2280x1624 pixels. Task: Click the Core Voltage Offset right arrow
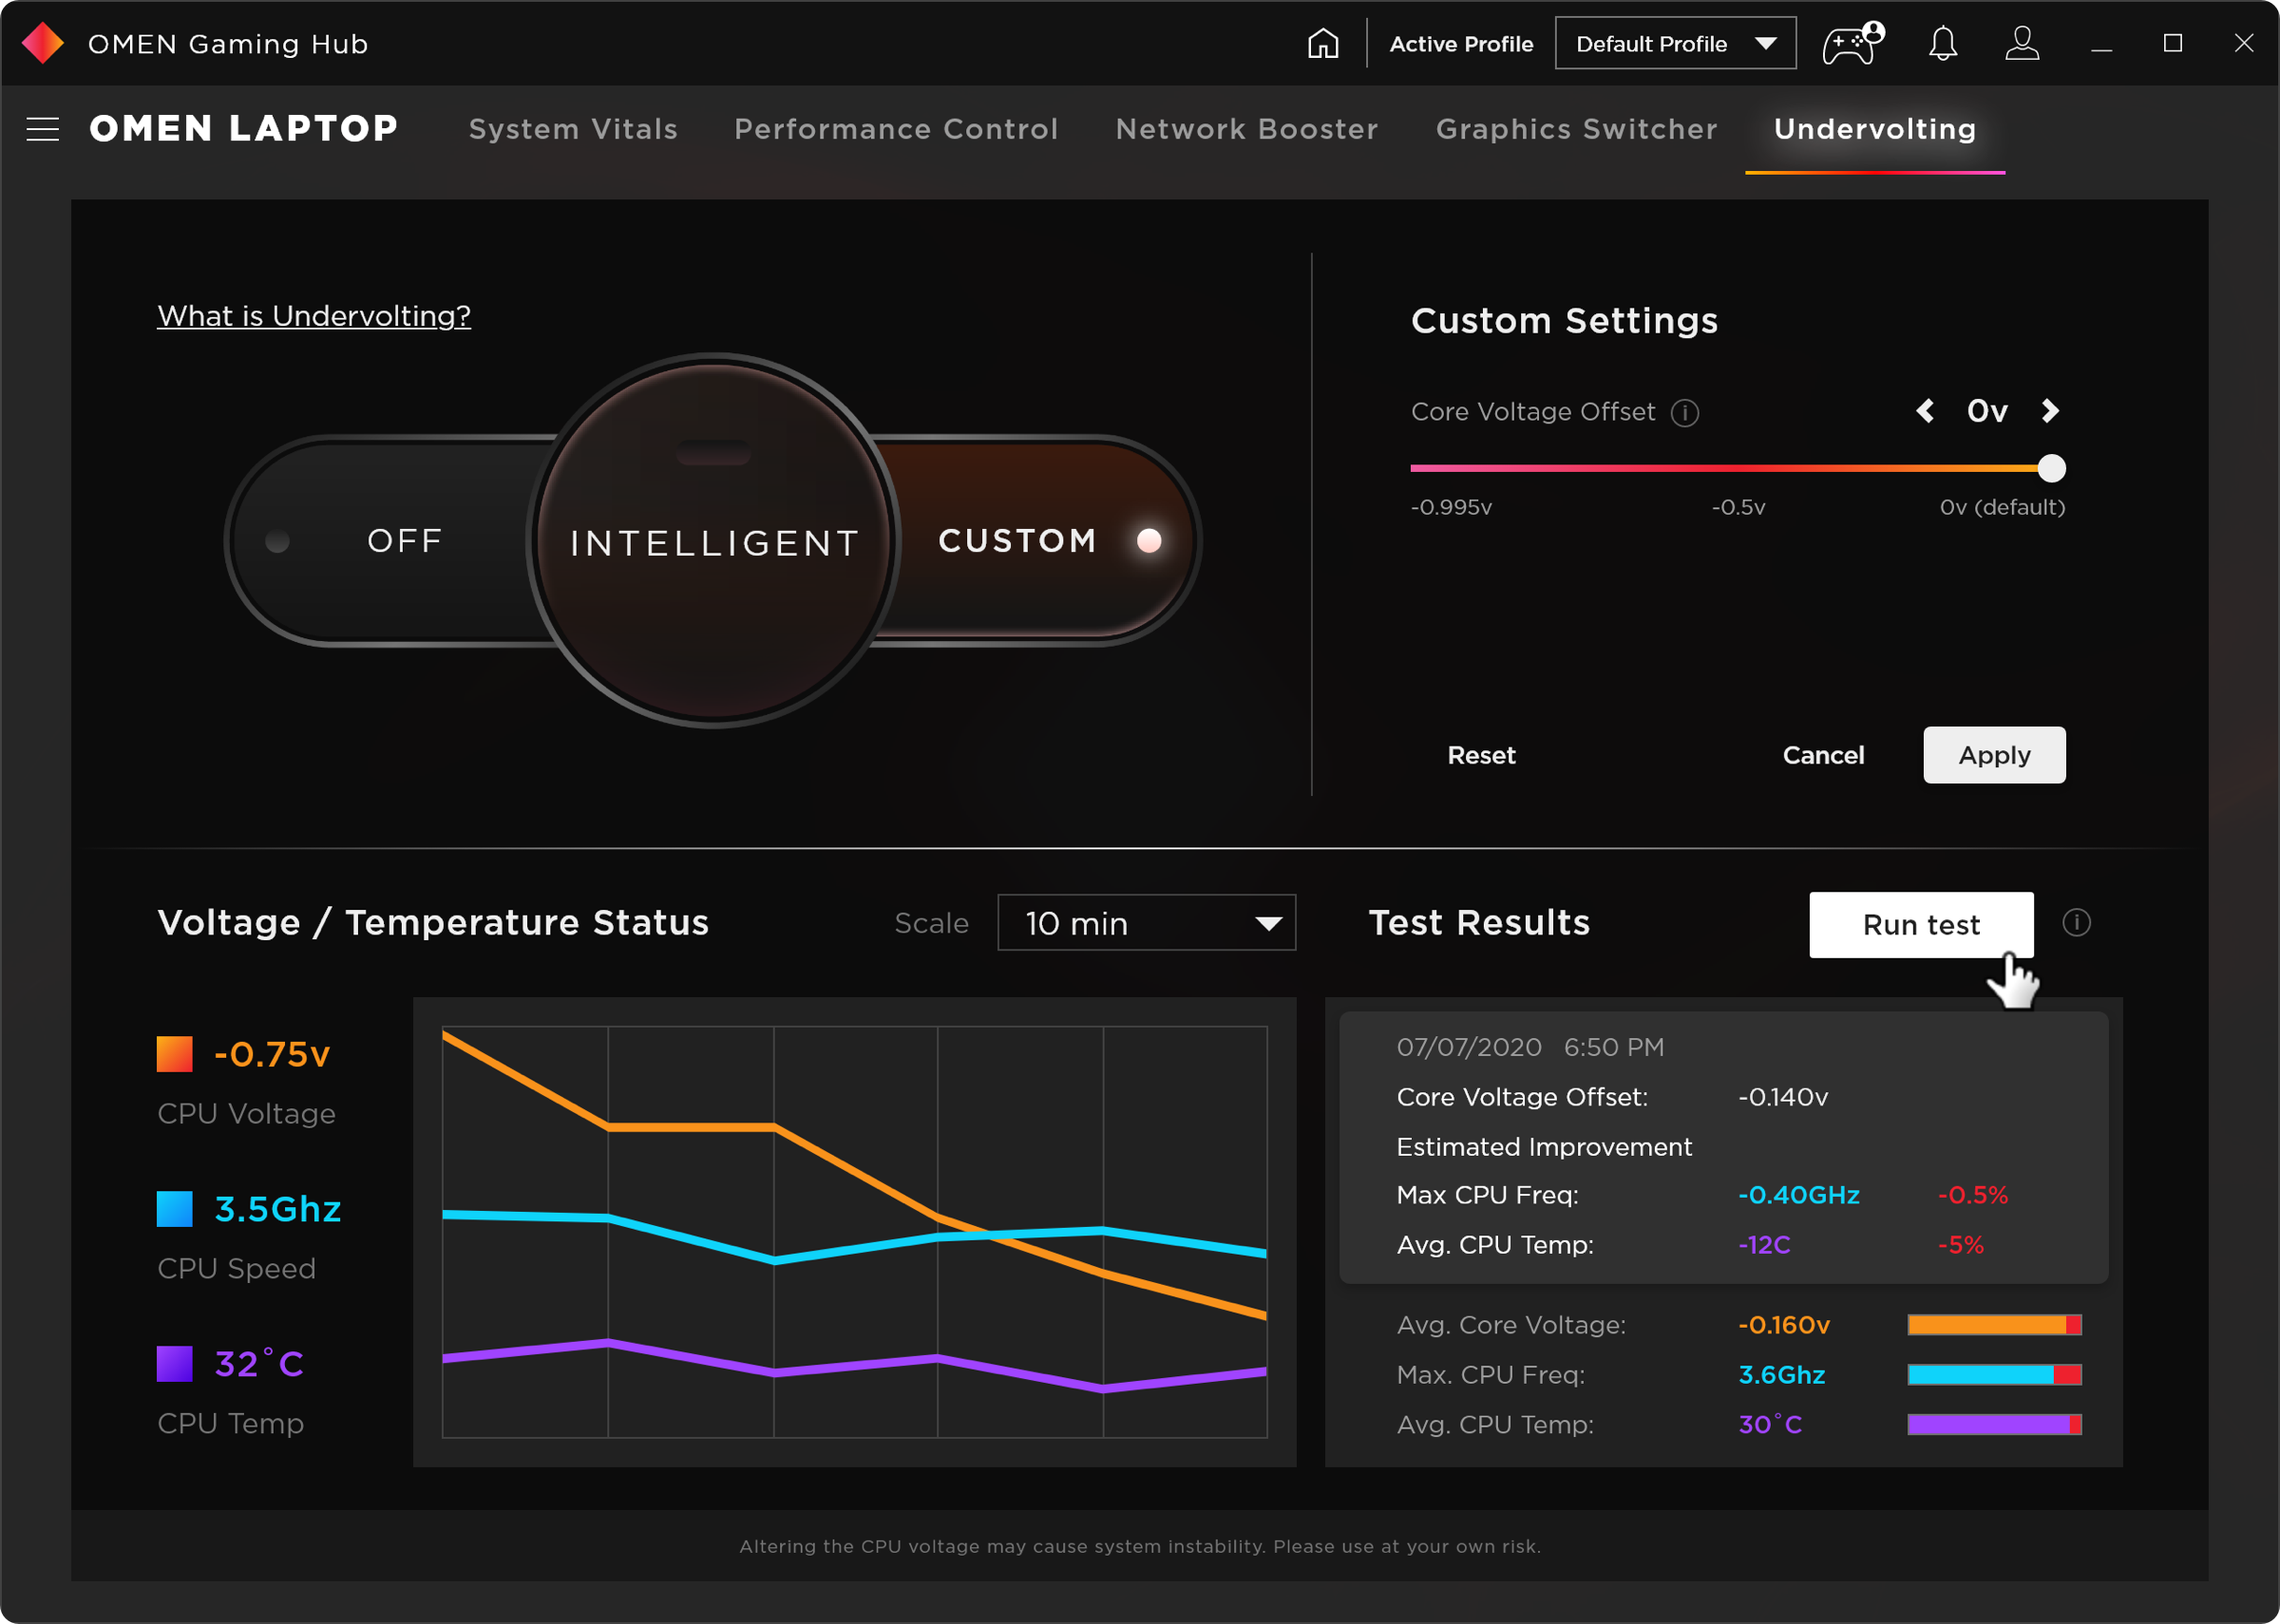pos(2051,411)
